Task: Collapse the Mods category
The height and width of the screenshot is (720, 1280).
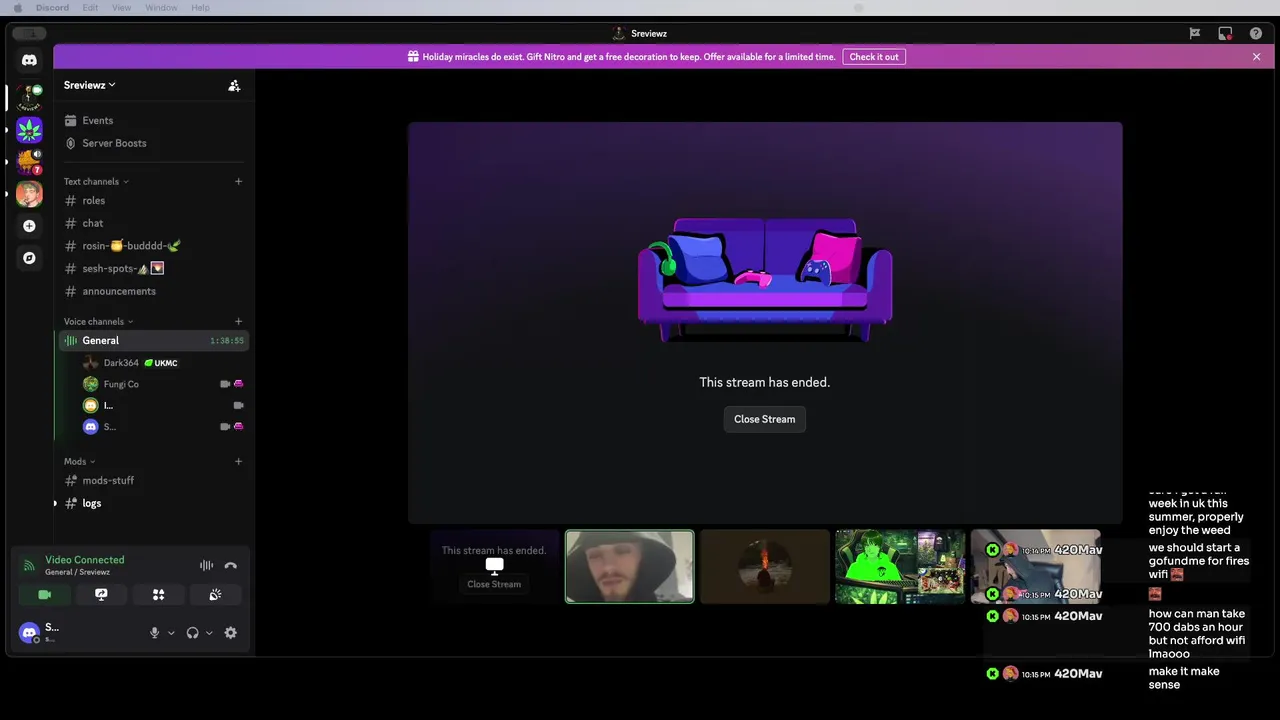Action: coord(79,461)
